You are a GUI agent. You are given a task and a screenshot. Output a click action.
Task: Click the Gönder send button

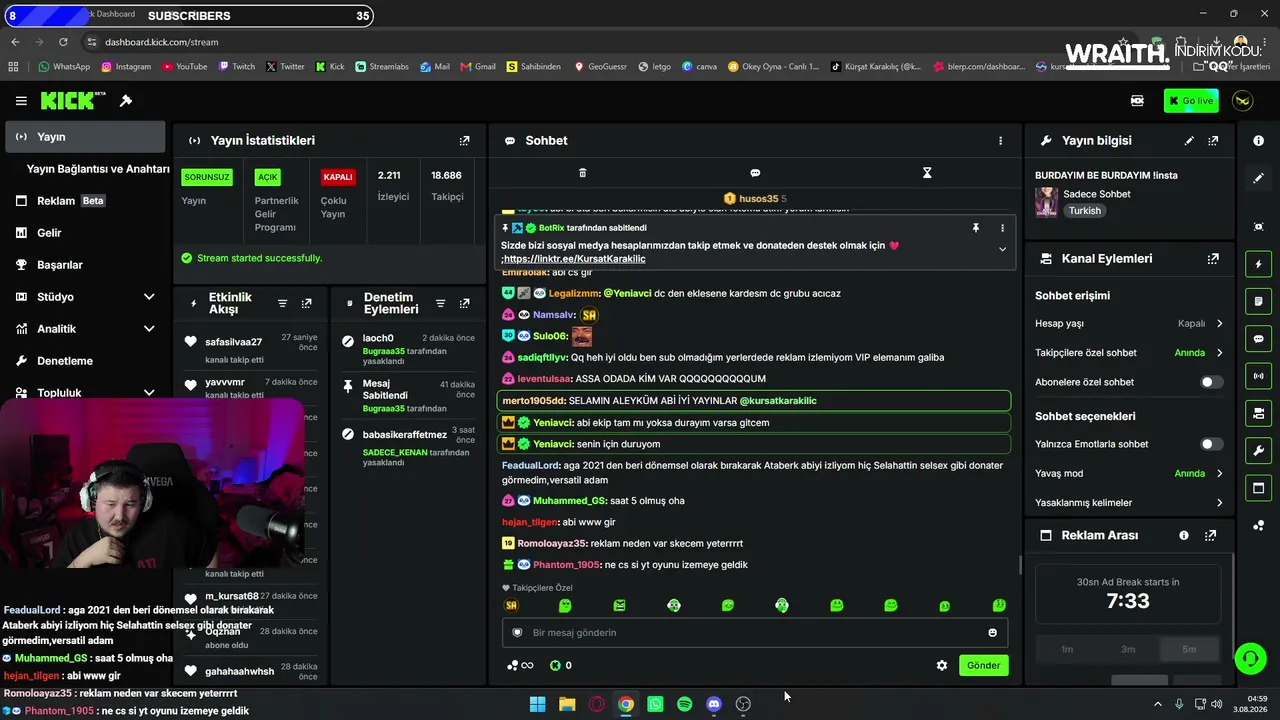coord(983,665)
